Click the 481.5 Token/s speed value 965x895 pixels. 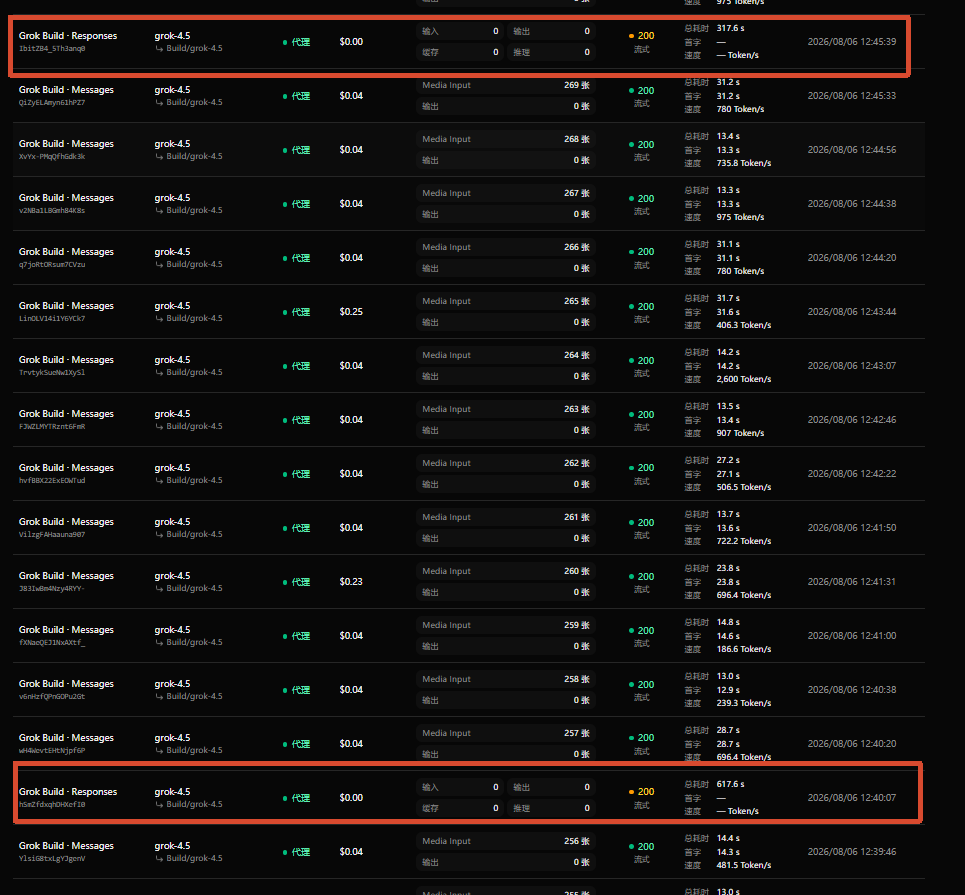point(743,865)
